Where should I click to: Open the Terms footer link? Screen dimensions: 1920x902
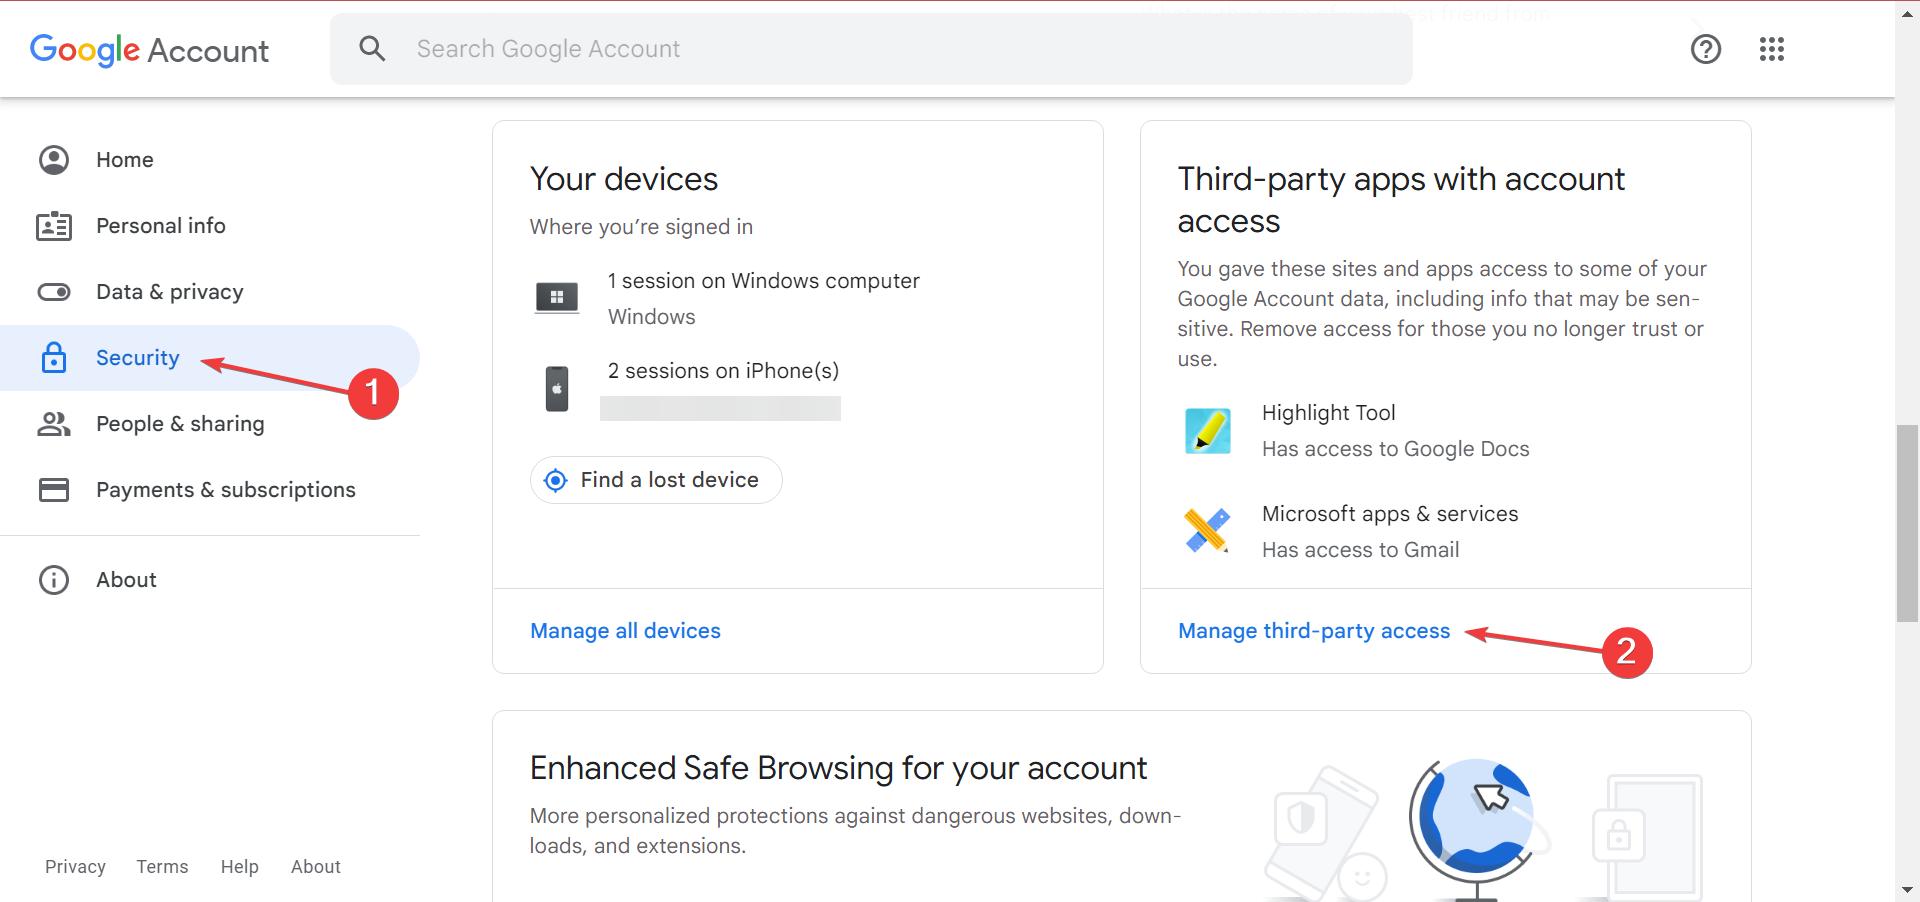162,867
